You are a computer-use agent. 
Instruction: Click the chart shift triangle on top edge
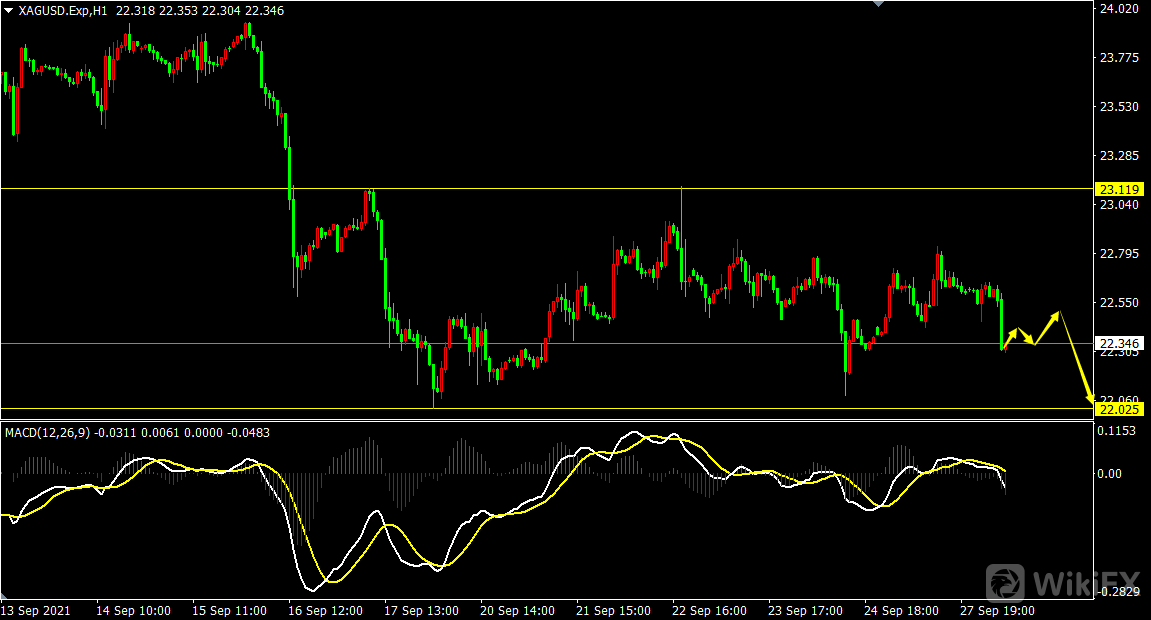[879, 4]
